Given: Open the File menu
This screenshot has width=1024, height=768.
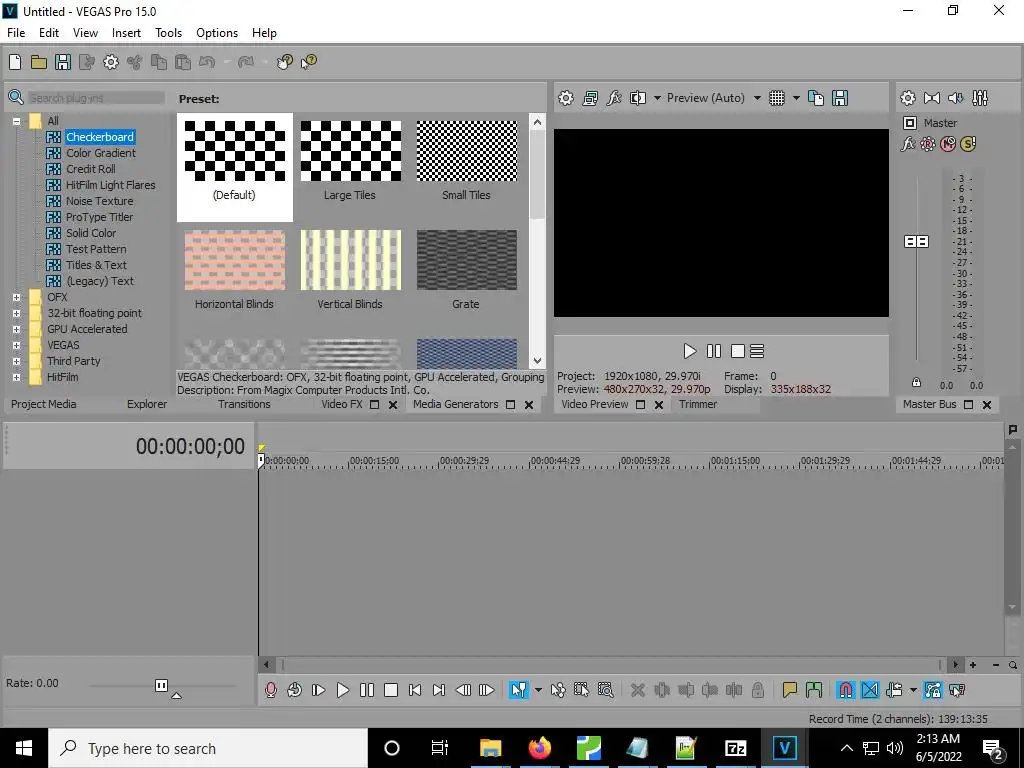Looking at the screenshot, I should pyautogui.click(x=16, y=33).
